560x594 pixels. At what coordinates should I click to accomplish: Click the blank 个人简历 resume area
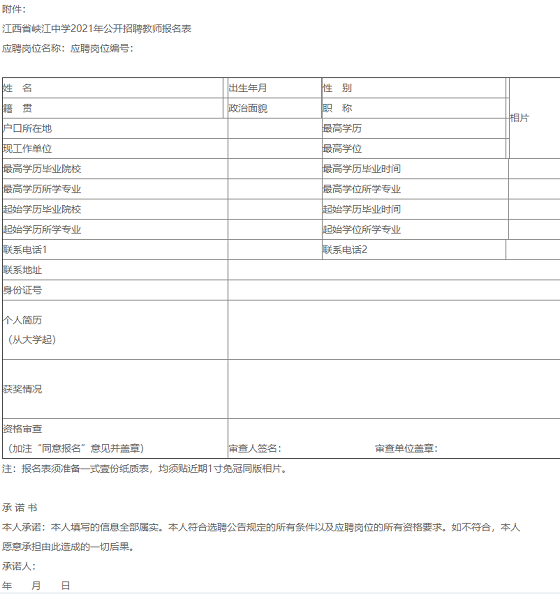point(394,330)
